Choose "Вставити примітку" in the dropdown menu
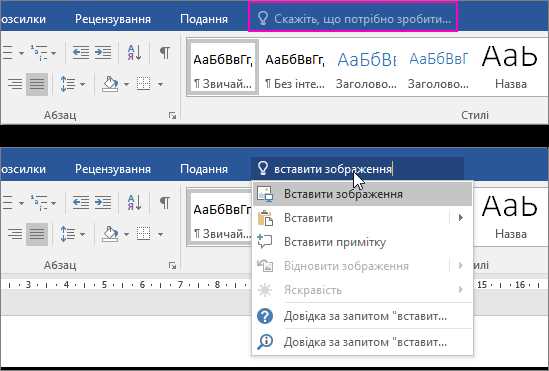 [x=362, y=242]
